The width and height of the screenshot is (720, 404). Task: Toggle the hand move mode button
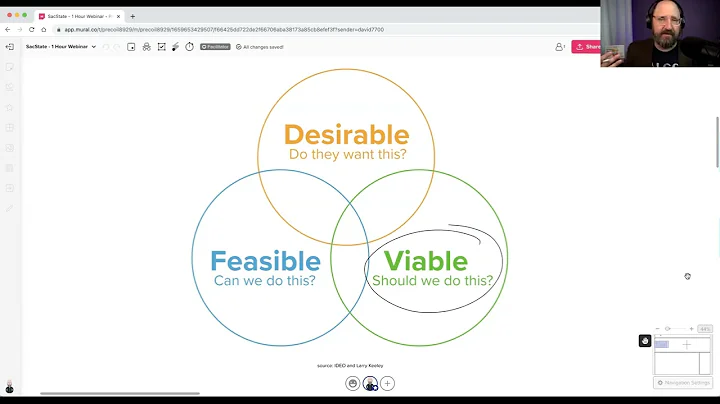[x=645, y=341]
